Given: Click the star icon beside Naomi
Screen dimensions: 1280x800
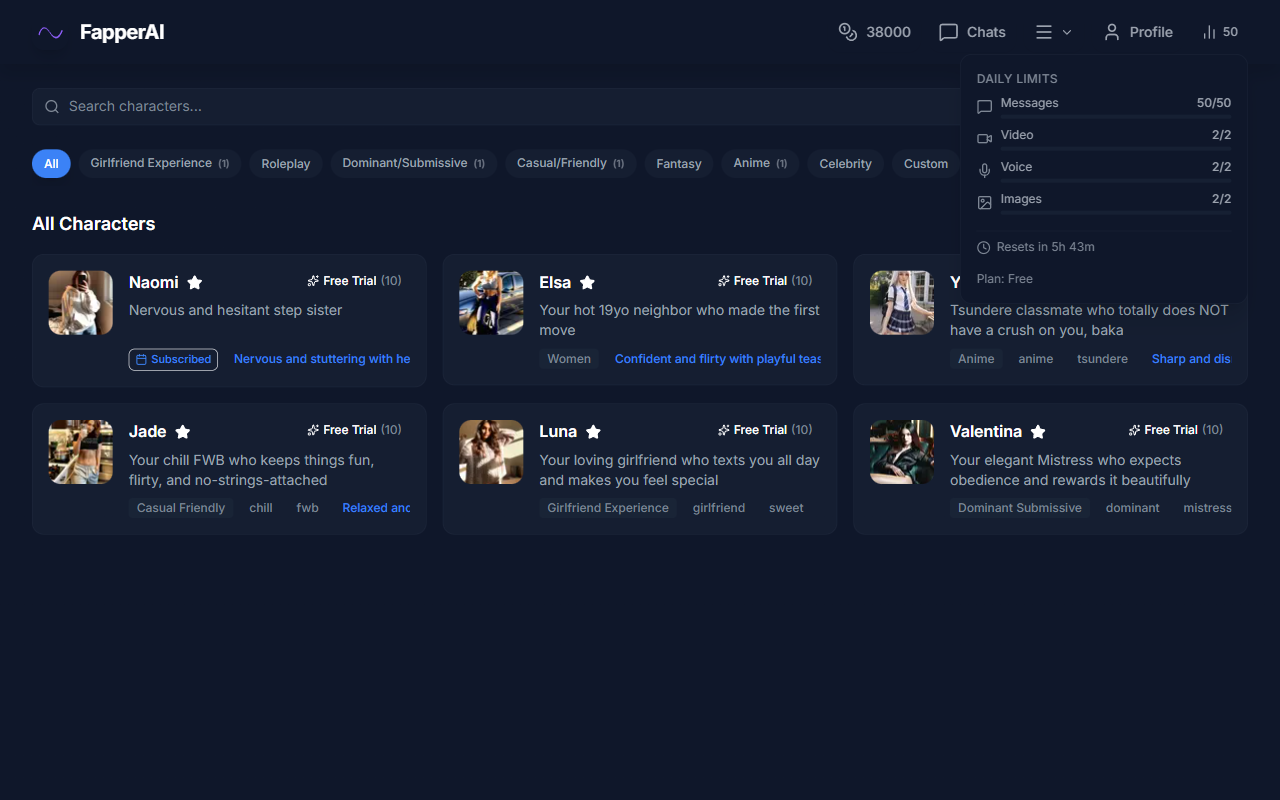Looking at the screenshot, I should 195,283.
